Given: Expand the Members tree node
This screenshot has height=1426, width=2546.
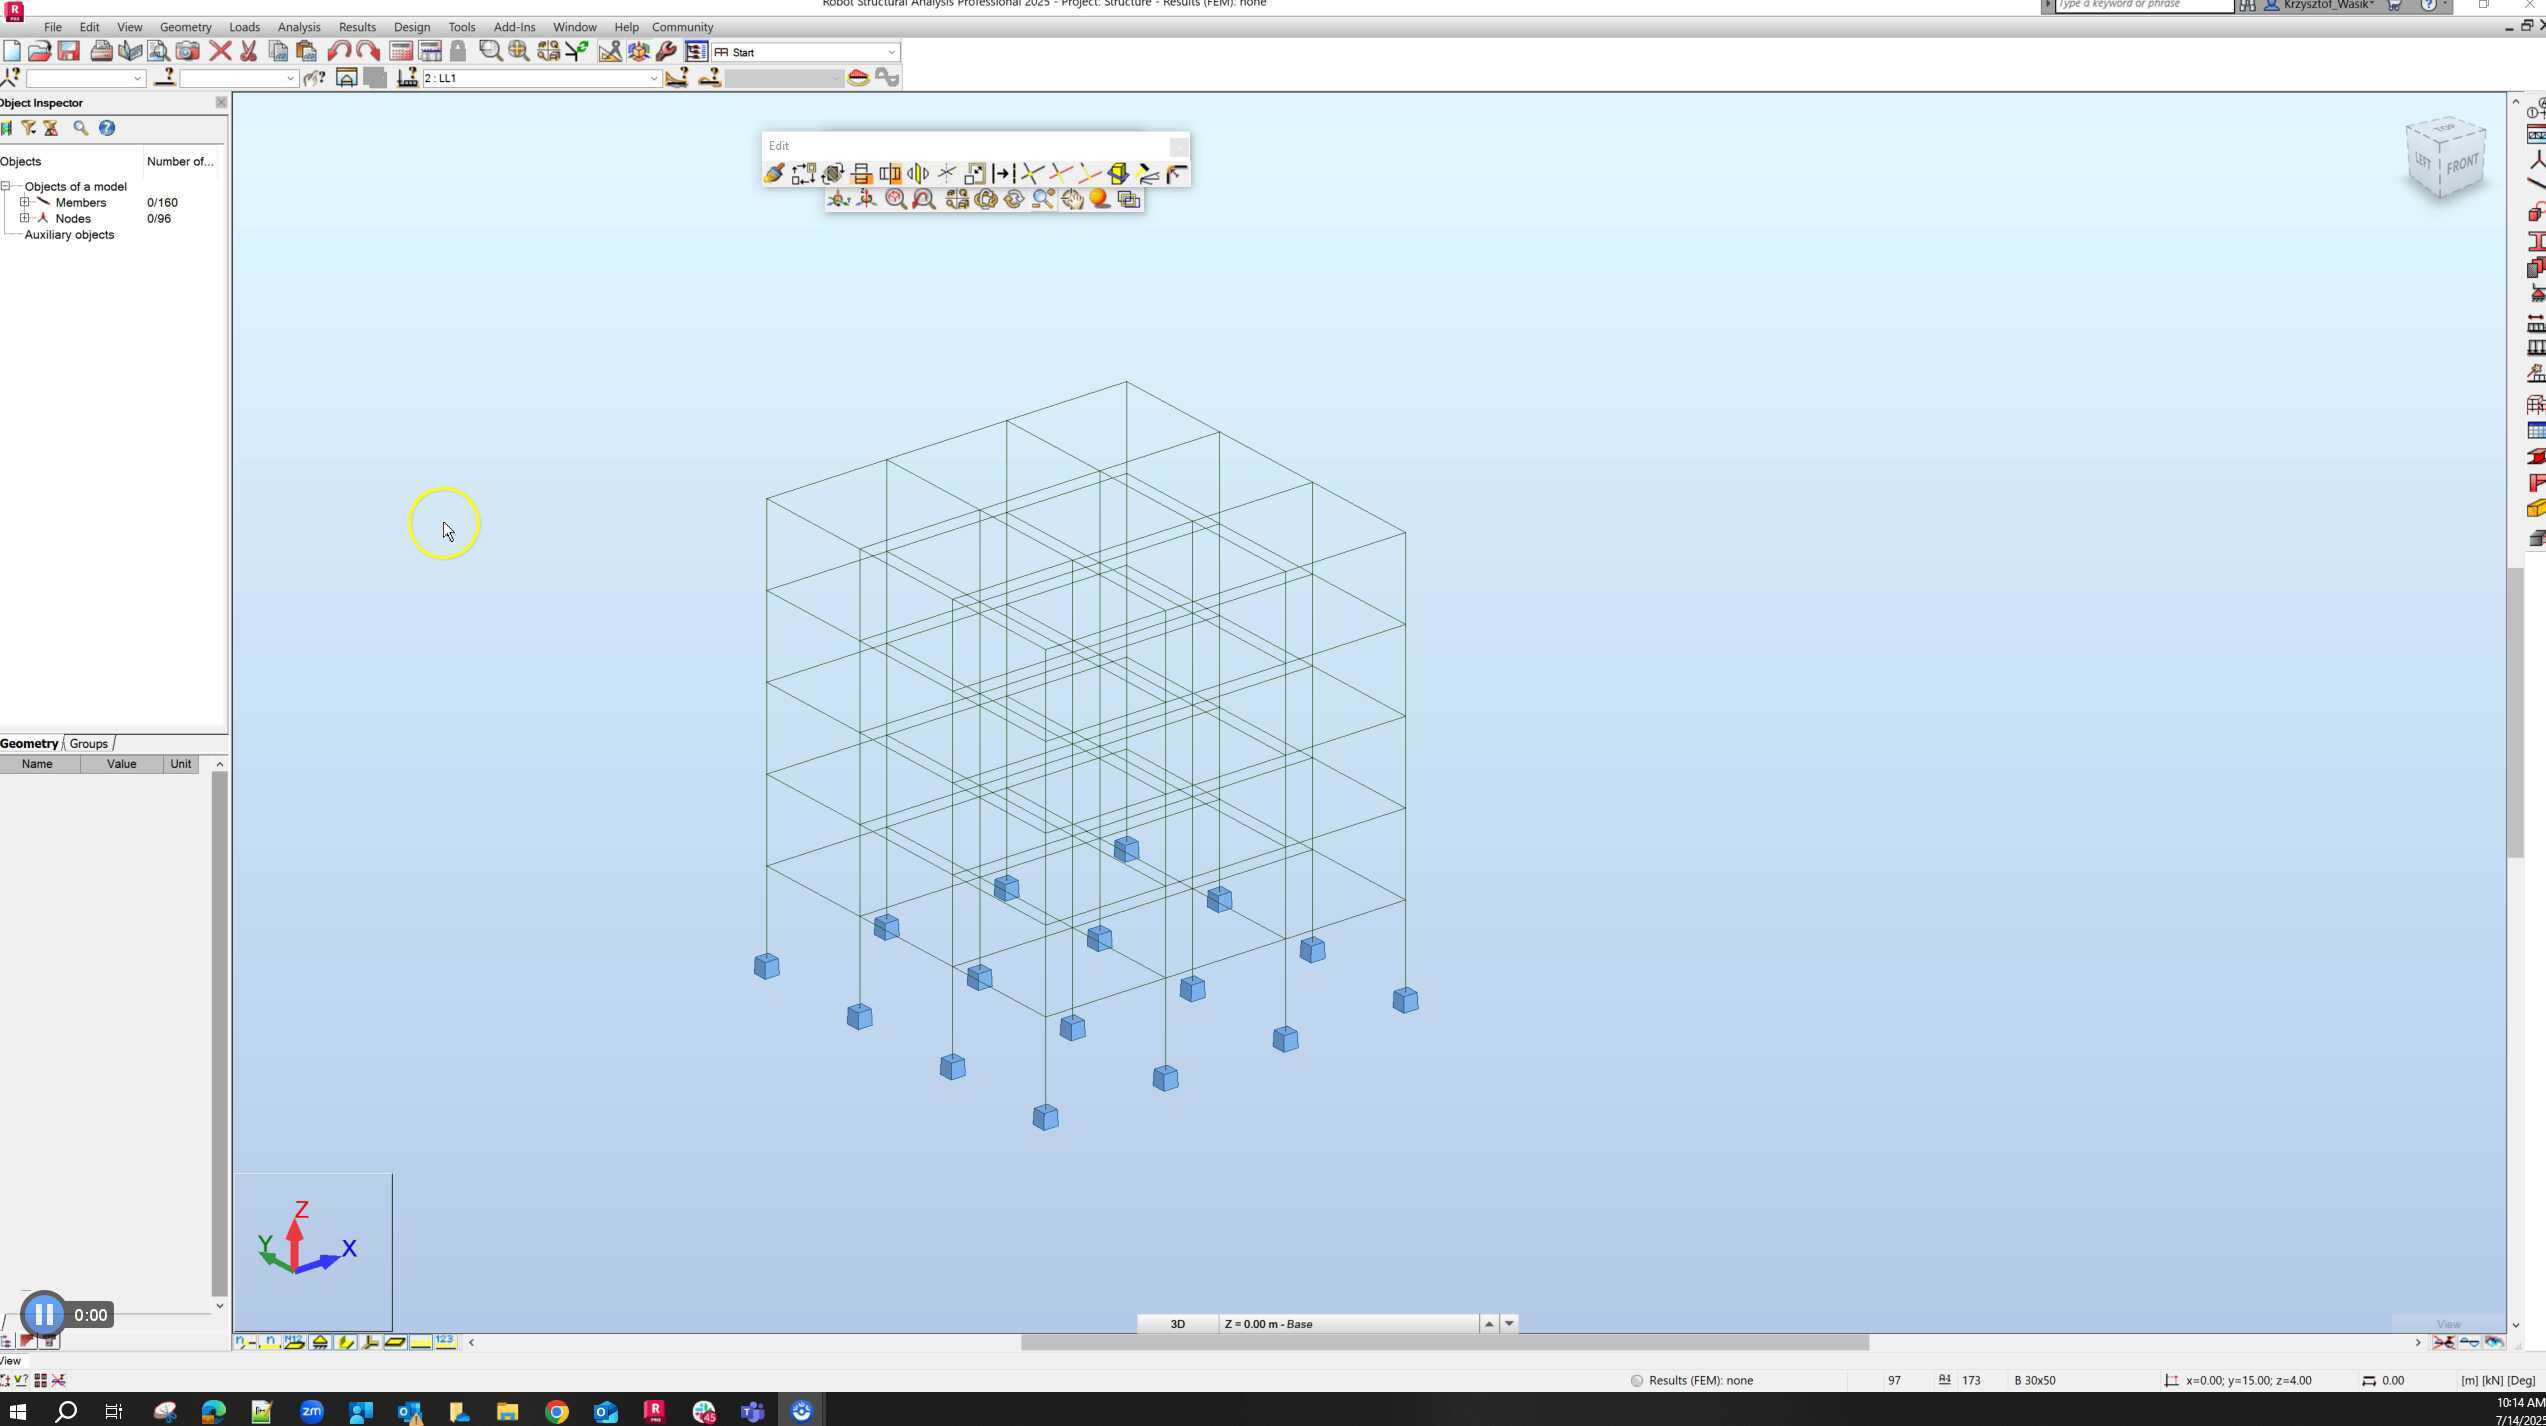Looking at the screenshot, I should click(x=24, y=202).
